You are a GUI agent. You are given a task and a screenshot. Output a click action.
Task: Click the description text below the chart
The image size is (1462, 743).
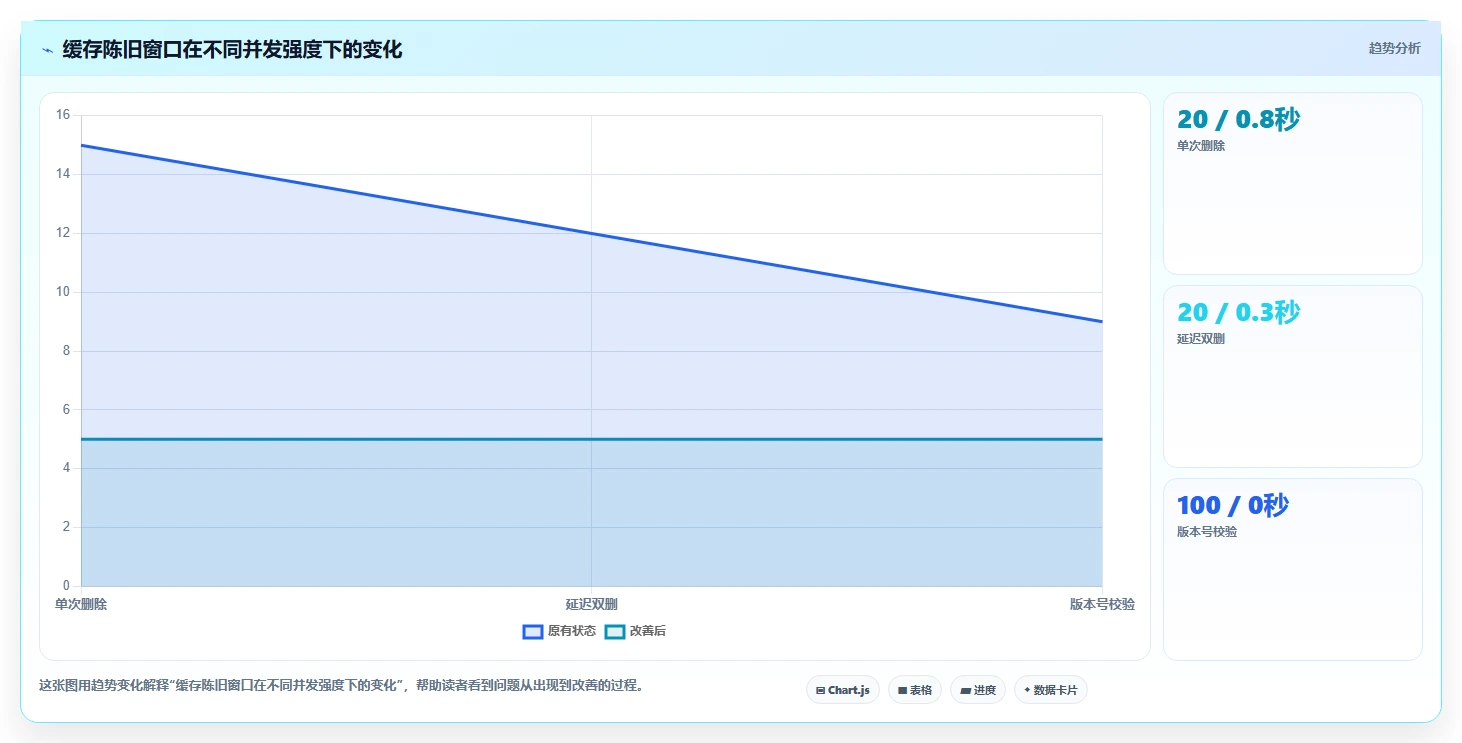[340, 685]
